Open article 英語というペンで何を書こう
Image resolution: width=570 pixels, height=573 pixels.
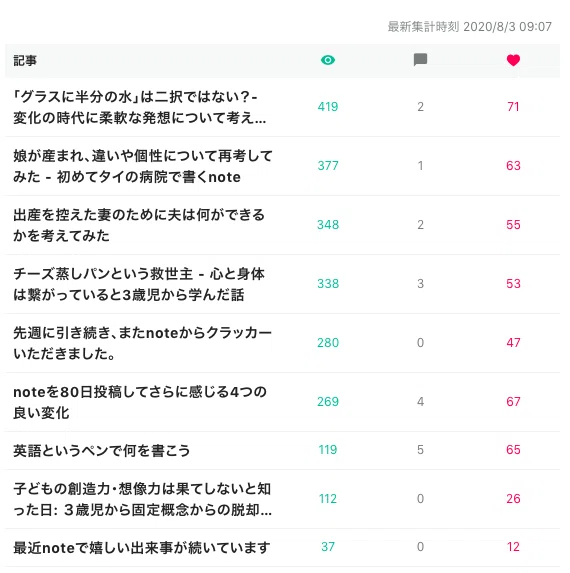pyautogui.click(x=102, y=450)
